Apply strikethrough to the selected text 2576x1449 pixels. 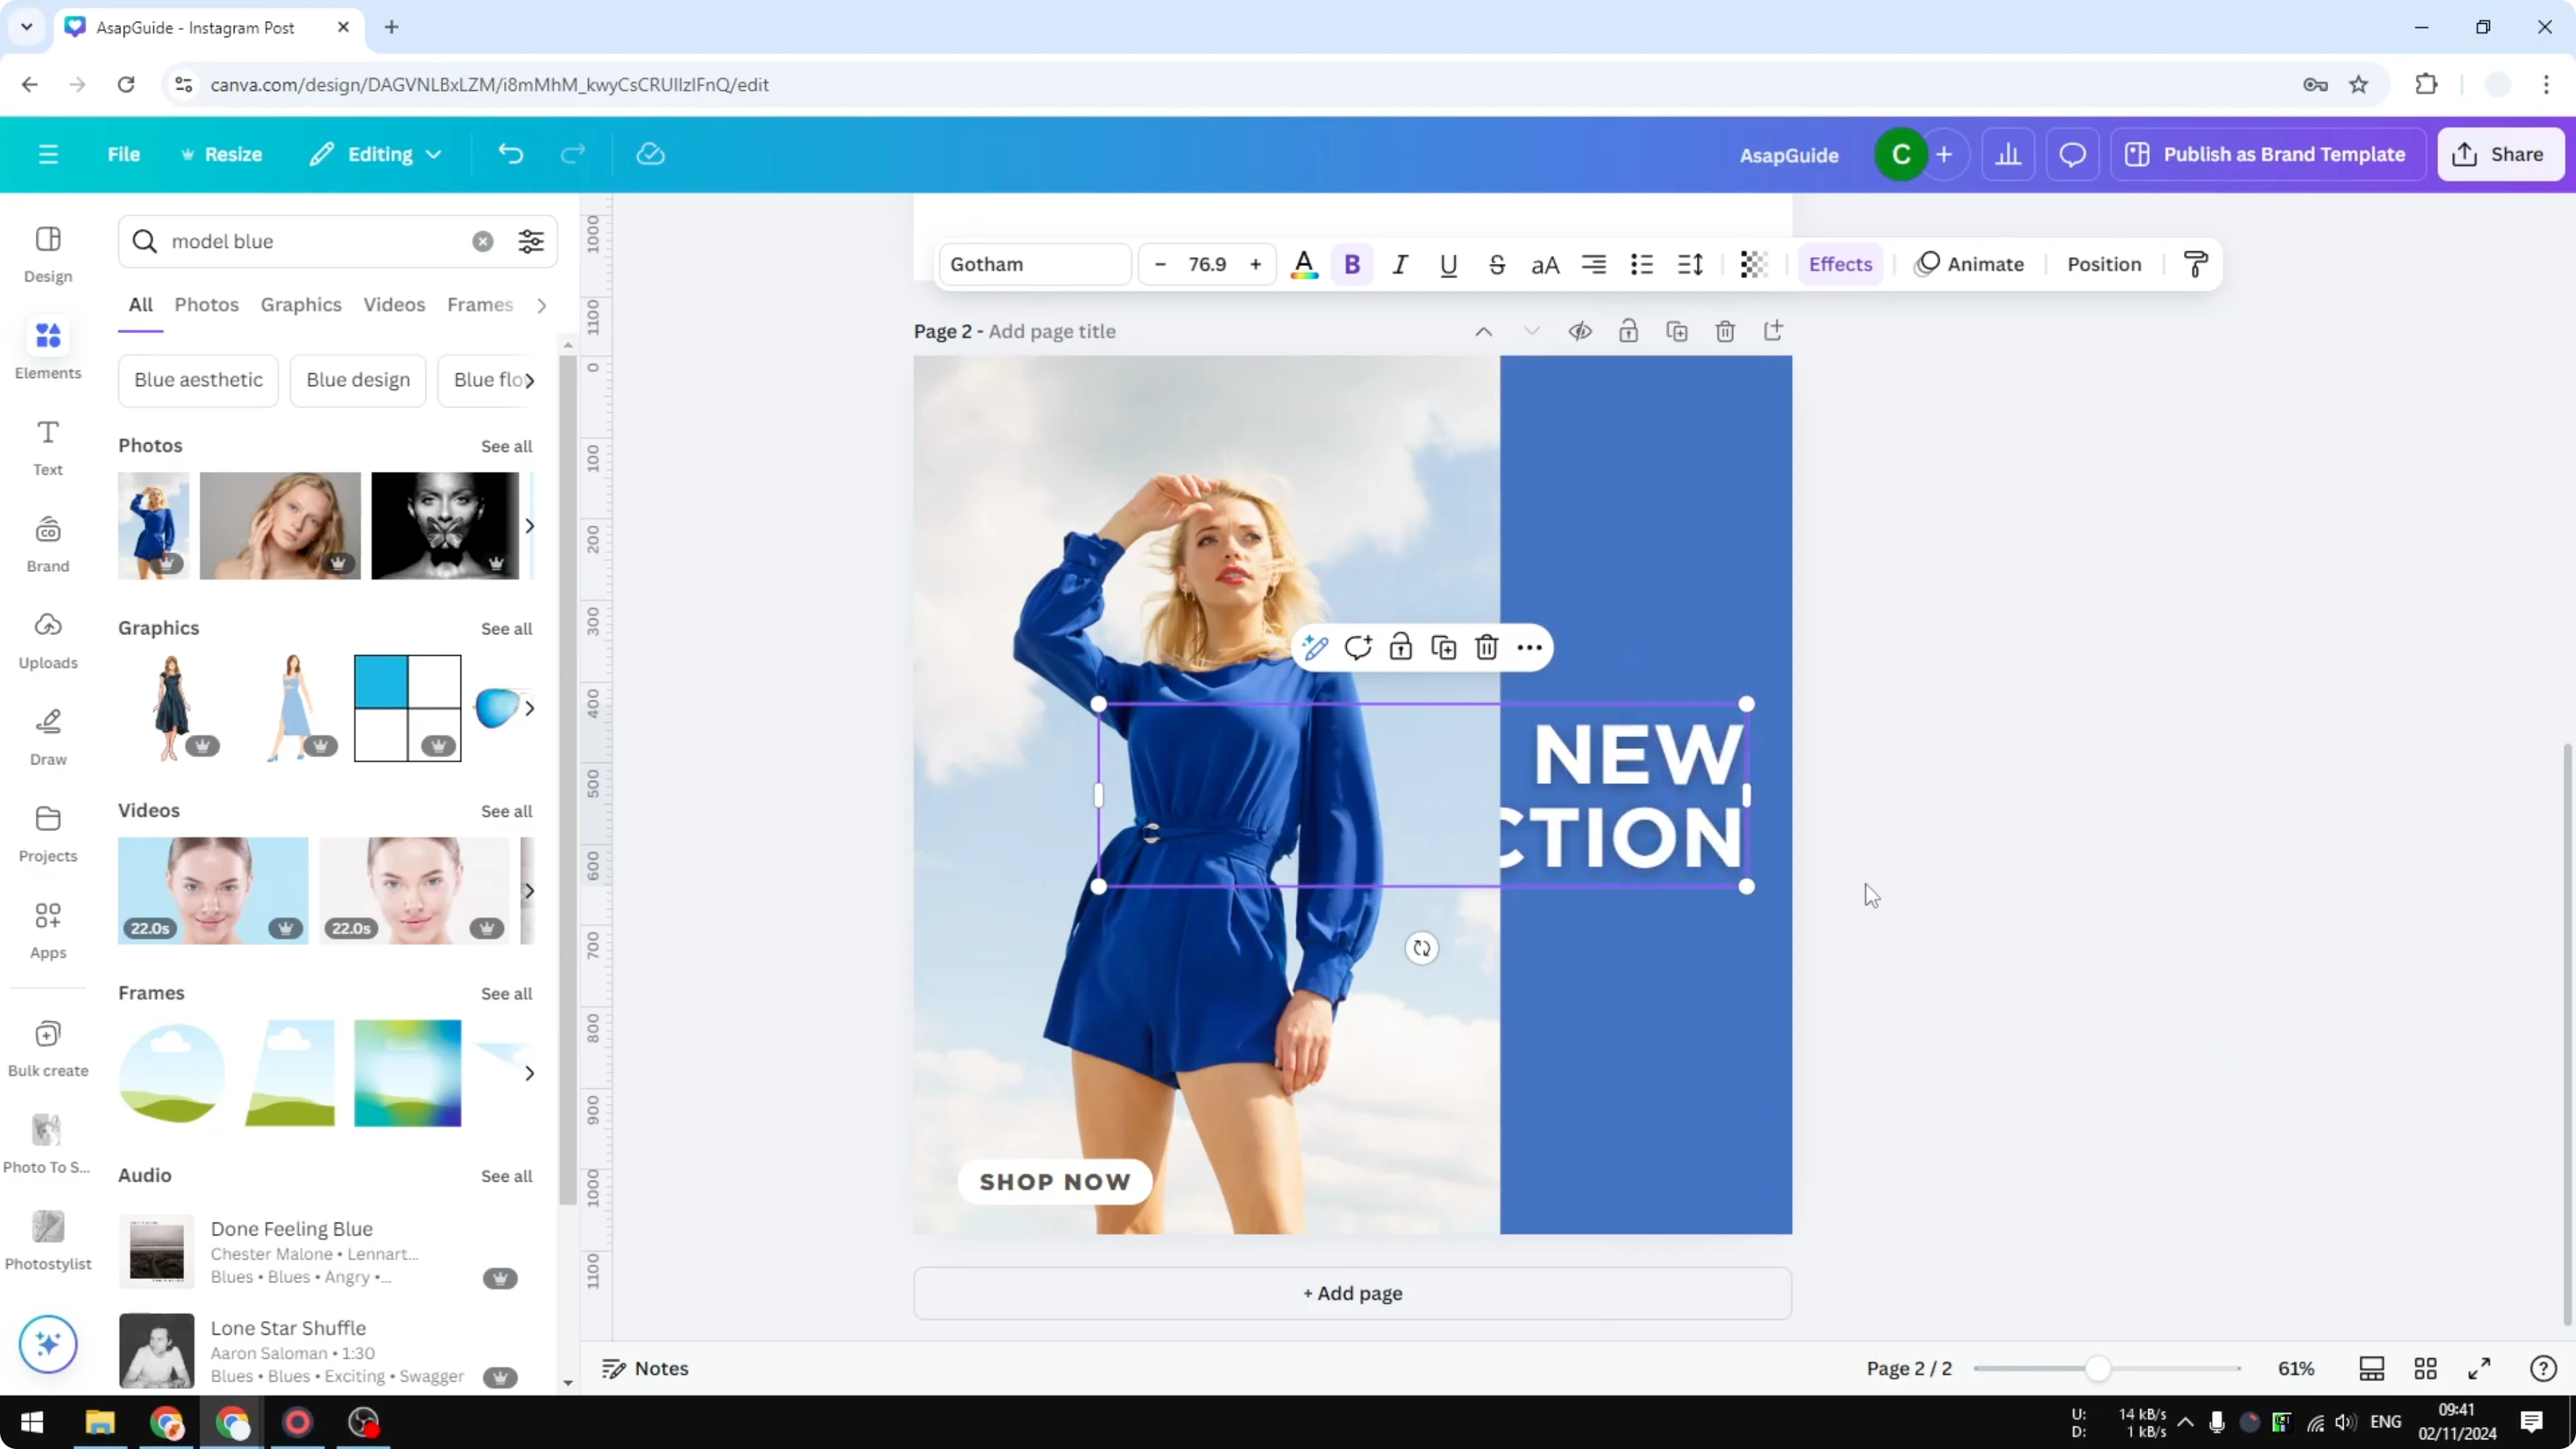pyautogui.click(x=1497, y=264)
